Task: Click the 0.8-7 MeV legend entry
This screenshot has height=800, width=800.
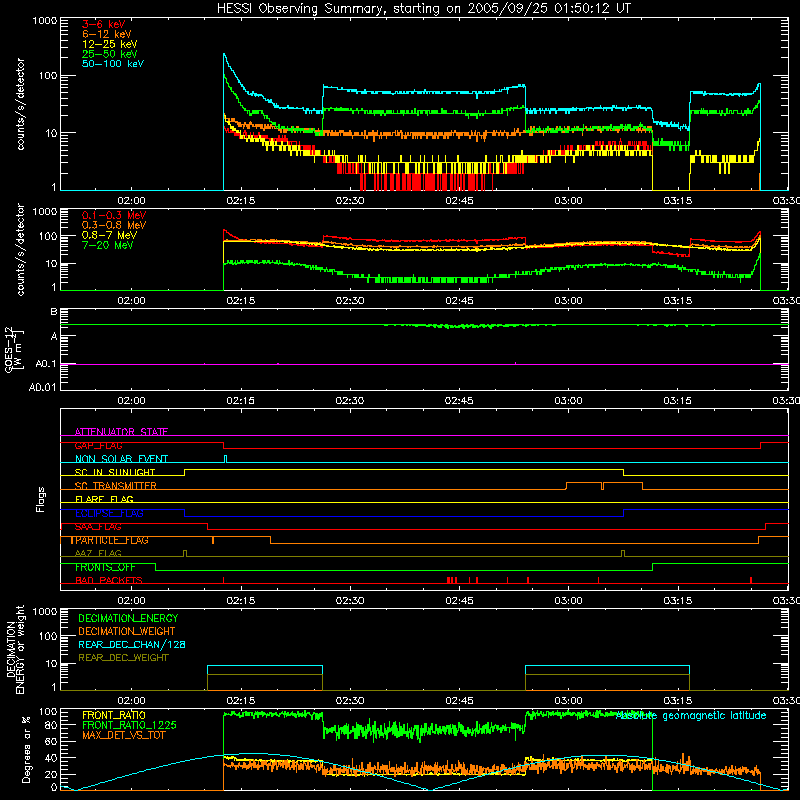Action: pyautogui.click(x=109, y=235)
